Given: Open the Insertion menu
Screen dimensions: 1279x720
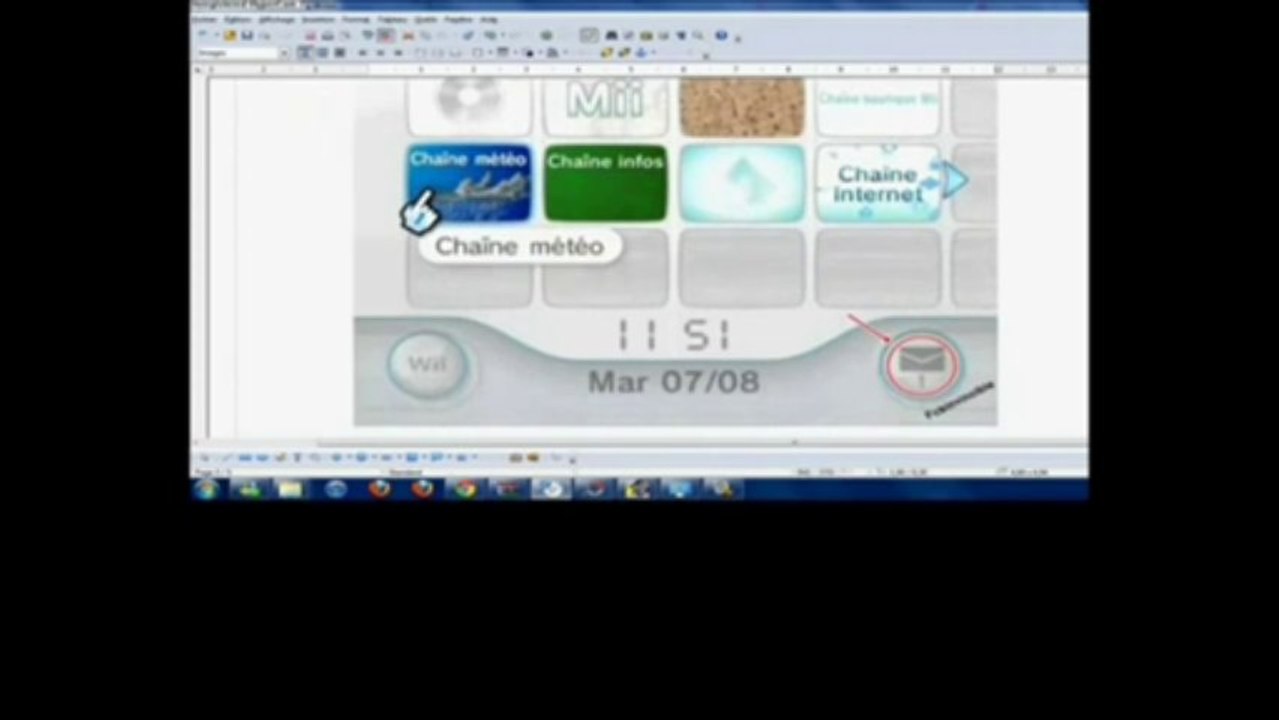Looking at the screenshot, I should [x=318, y=20].
